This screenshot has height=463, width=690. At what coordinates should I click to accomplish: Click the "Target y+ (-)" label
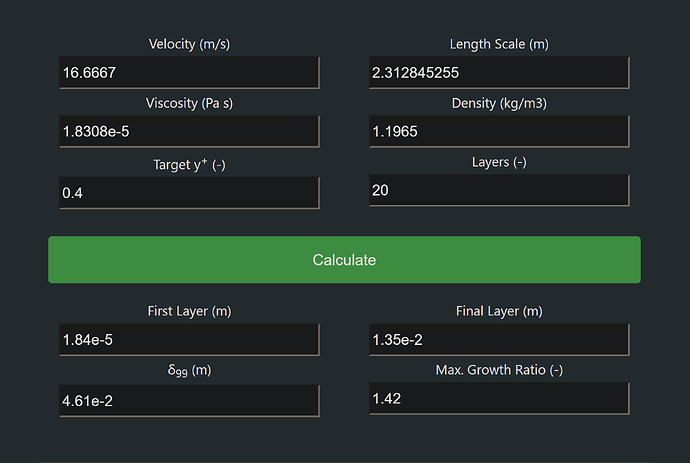pyautogui.click(x=190, y=164)
